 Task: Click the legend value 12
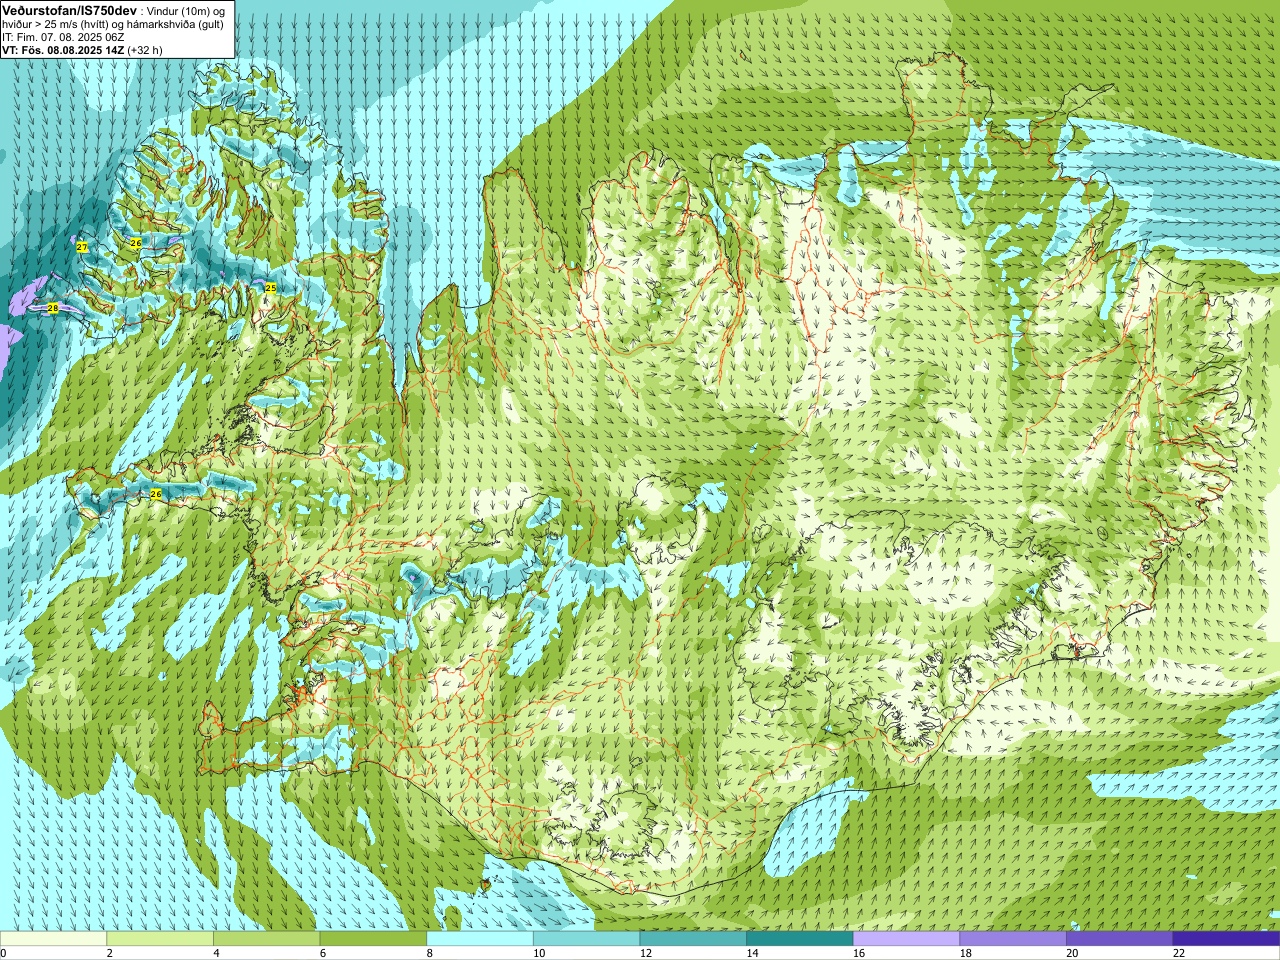pyautogui.click(x=646, y=953)
